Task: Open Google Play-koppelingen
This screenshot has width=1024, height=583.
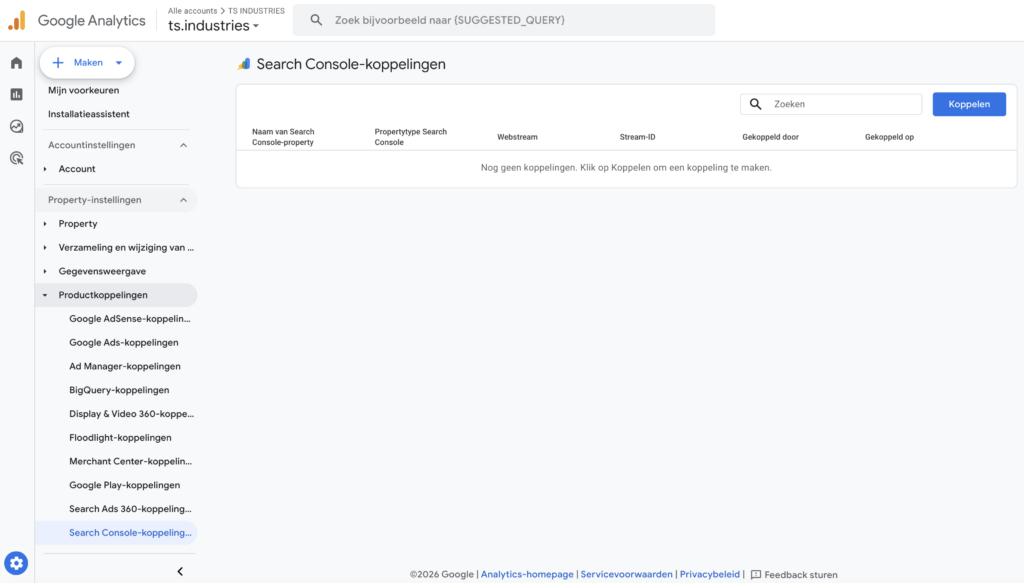Action: pyautogui.click(x=125, y=485)
